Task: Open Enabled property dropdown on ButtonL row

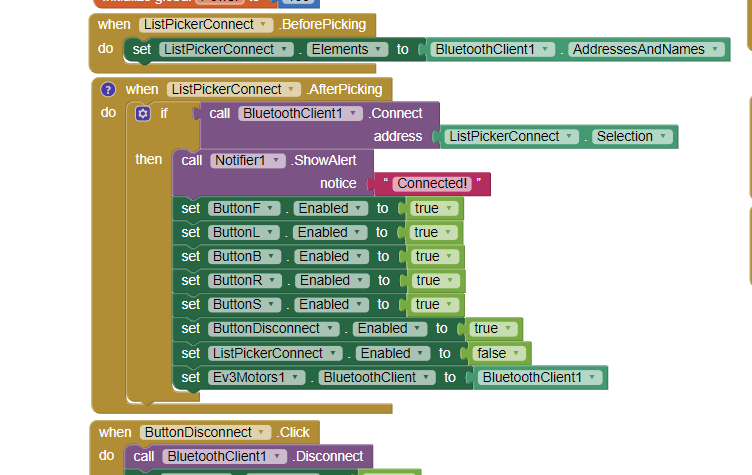Action: [x=330, y=232]
